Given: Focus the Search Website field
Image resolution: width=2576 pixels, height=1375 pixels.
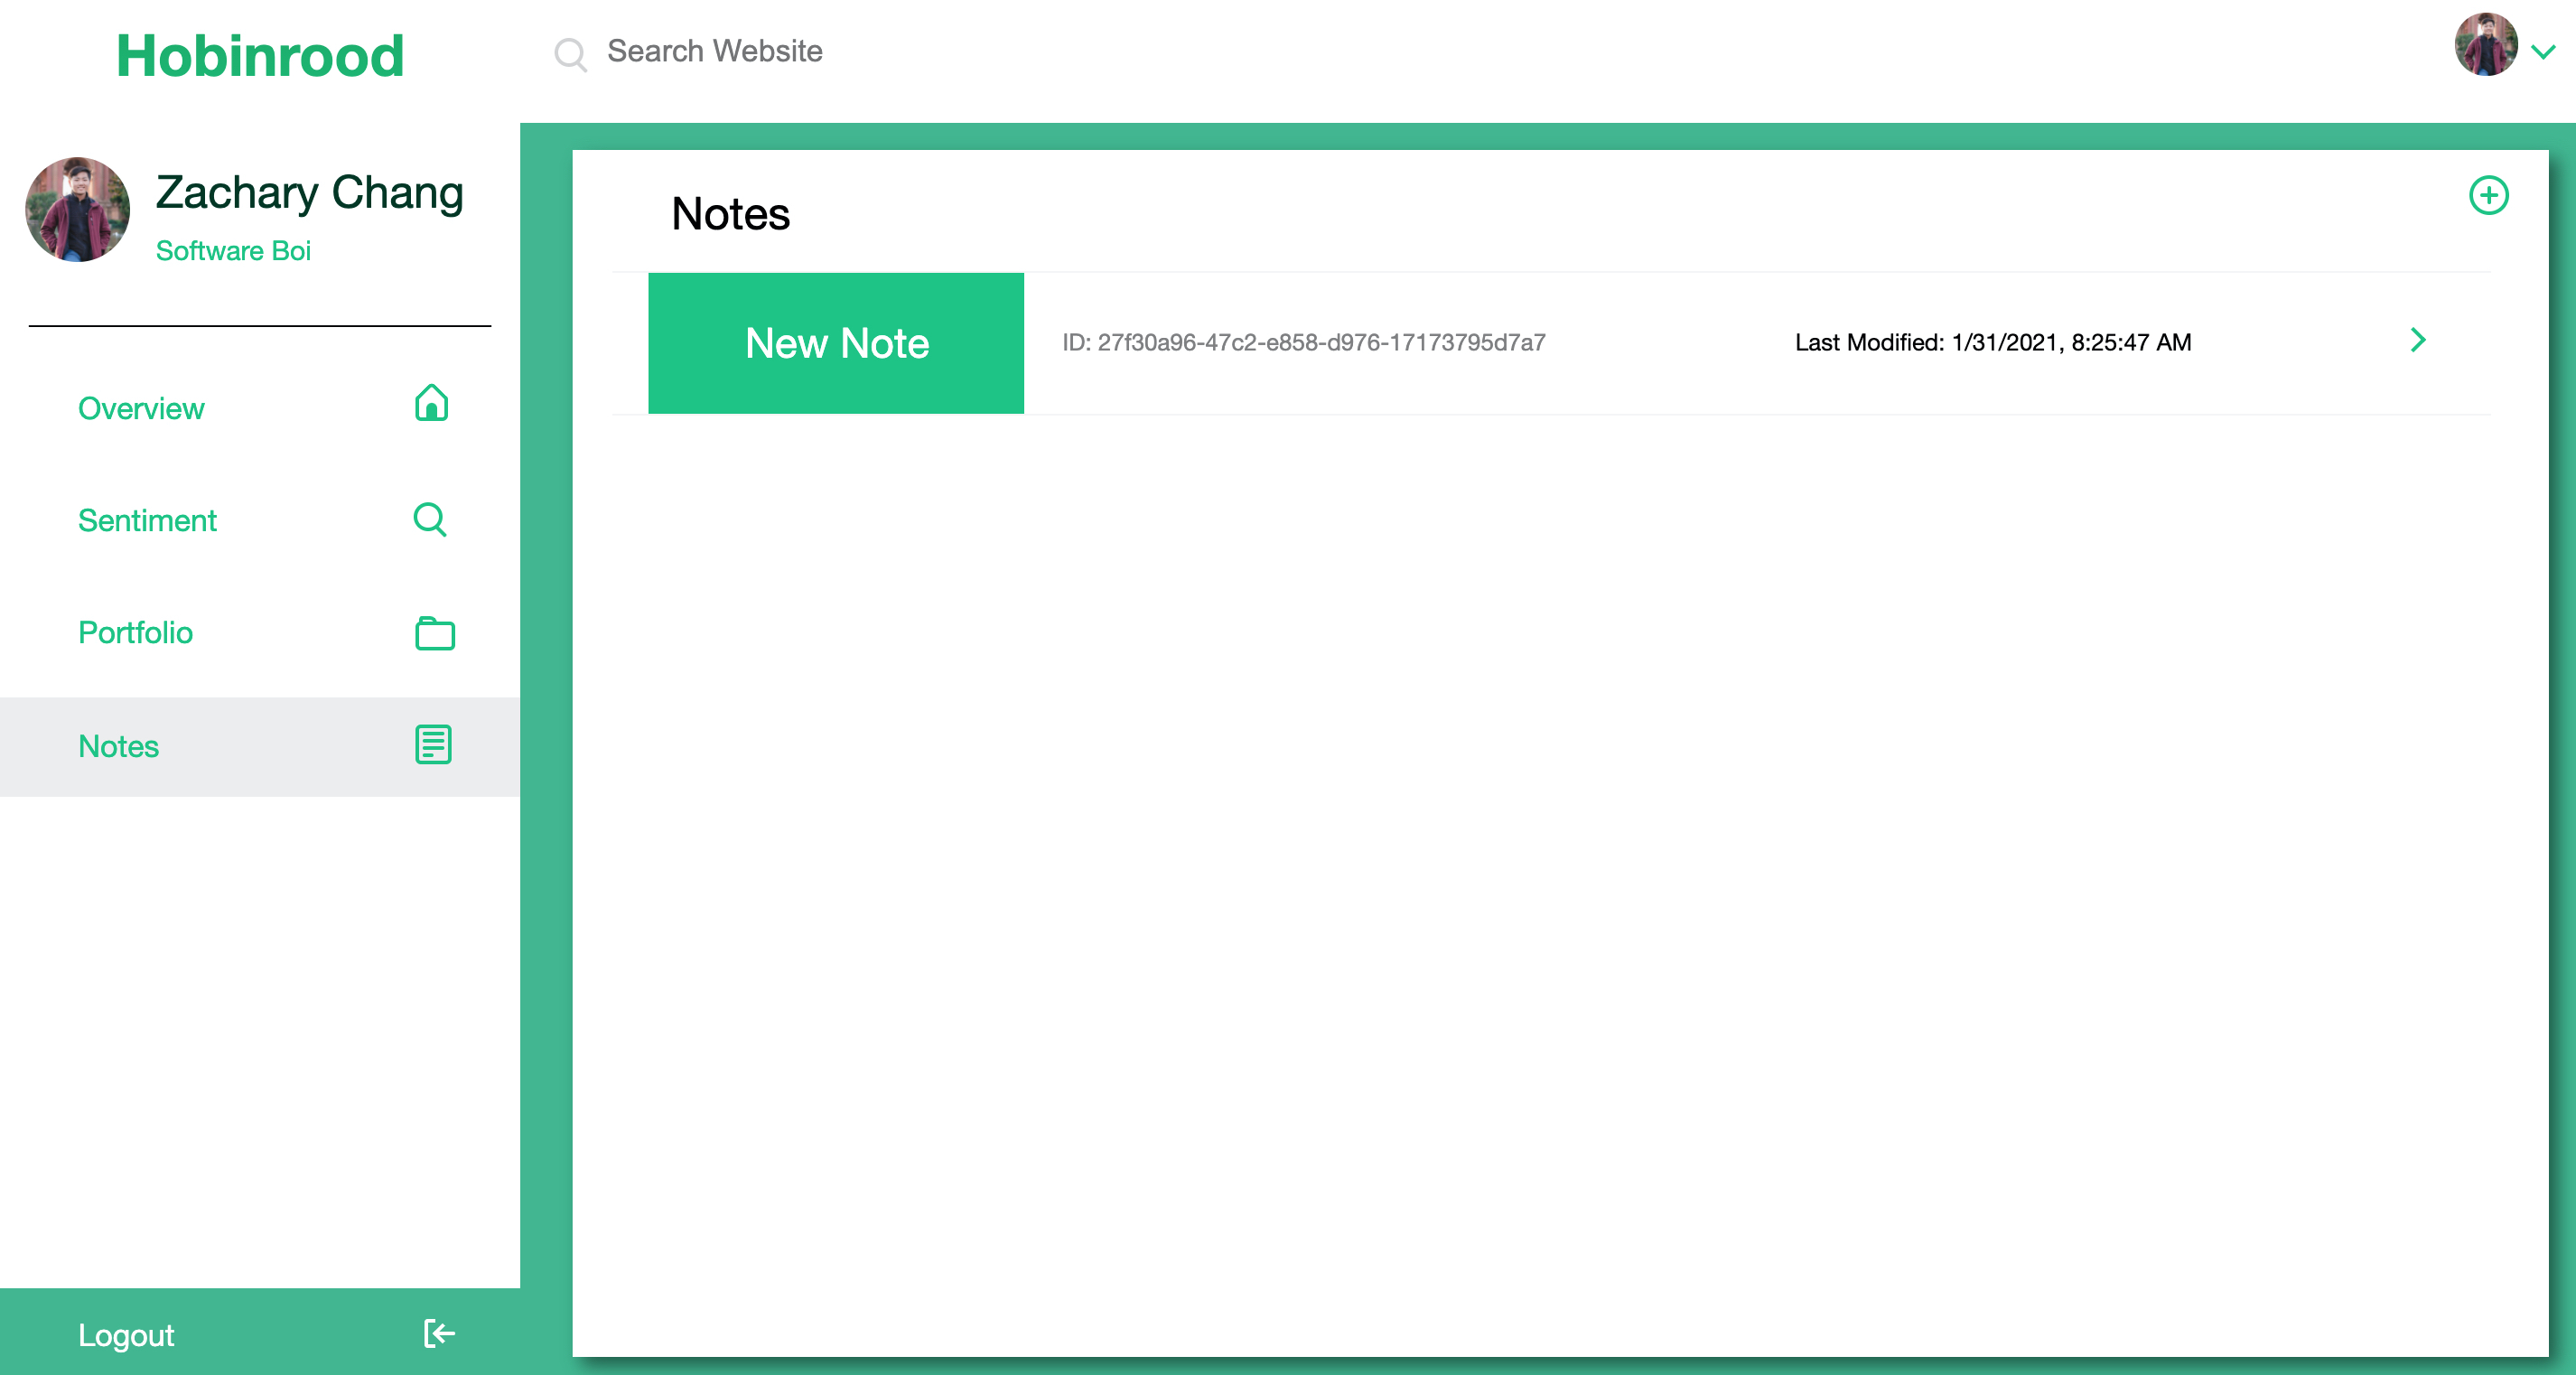Looking at the screenshot, I should click(x=714, y=51).
